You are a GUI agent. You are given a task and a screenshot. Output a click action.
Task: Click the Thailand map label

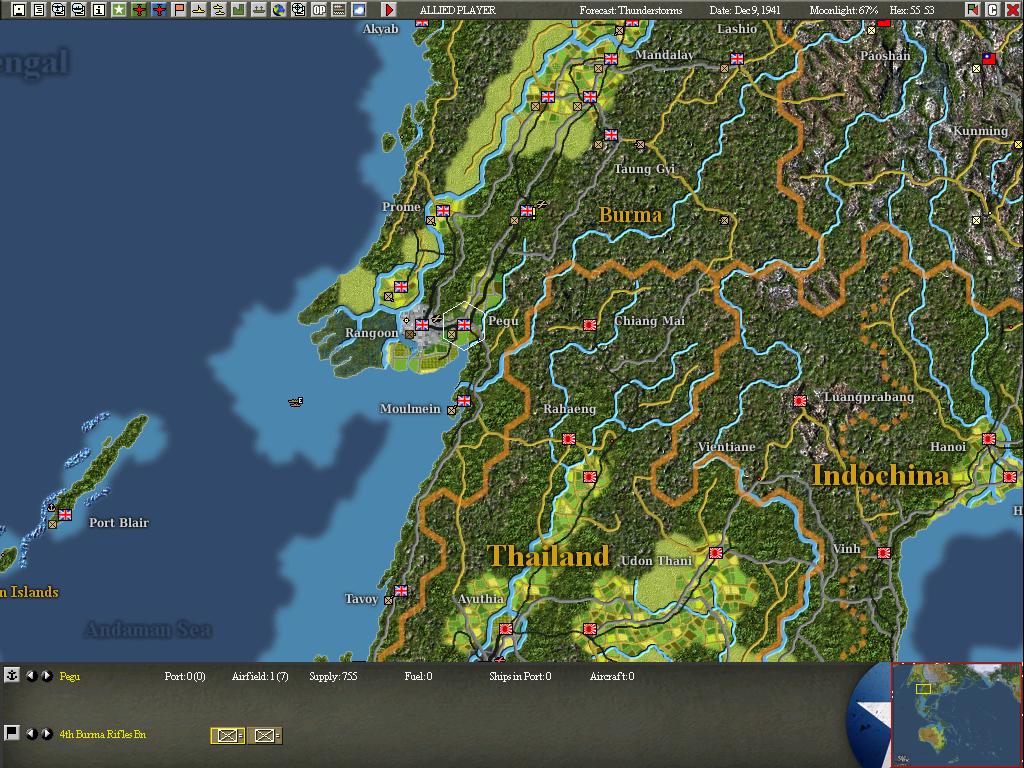(549, 556)
